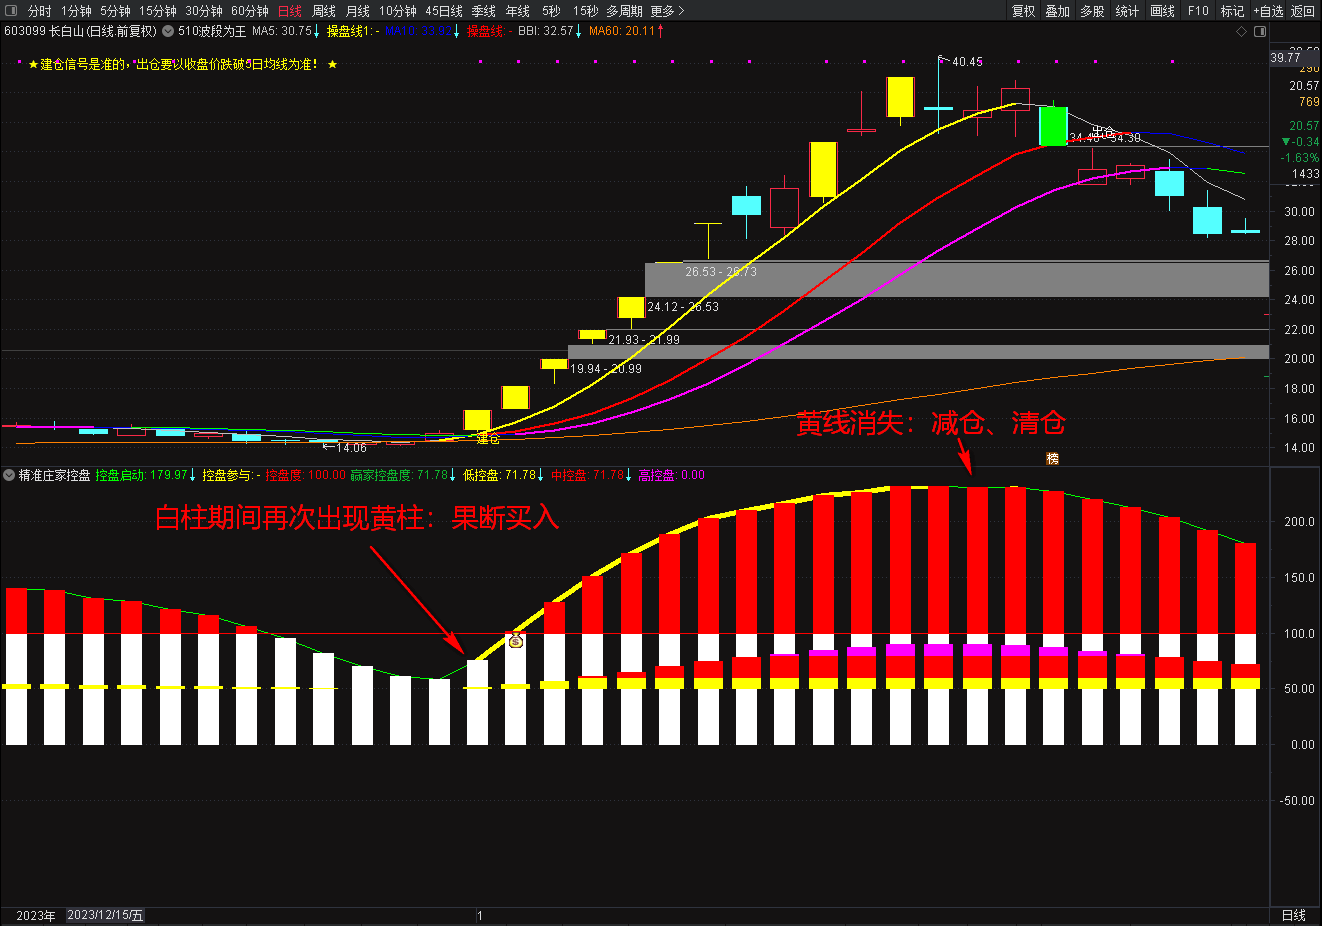The image size is (1322, 926).
Task: Add stock with +自选 button
Action: [1268, 11]
